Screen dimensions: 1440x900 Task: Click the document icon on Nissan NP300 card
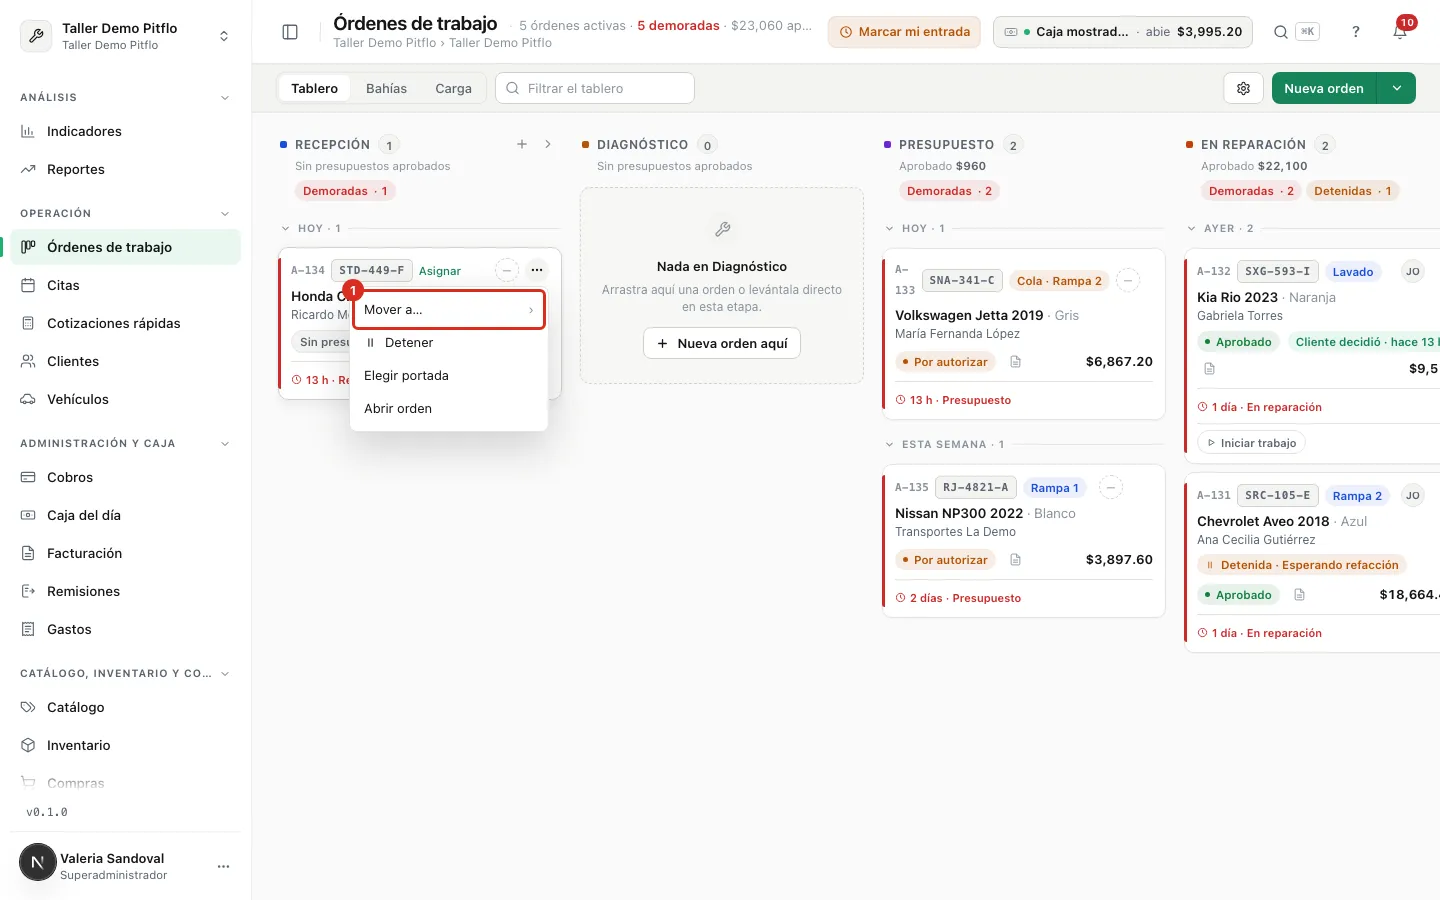[x=1015, y=560]
